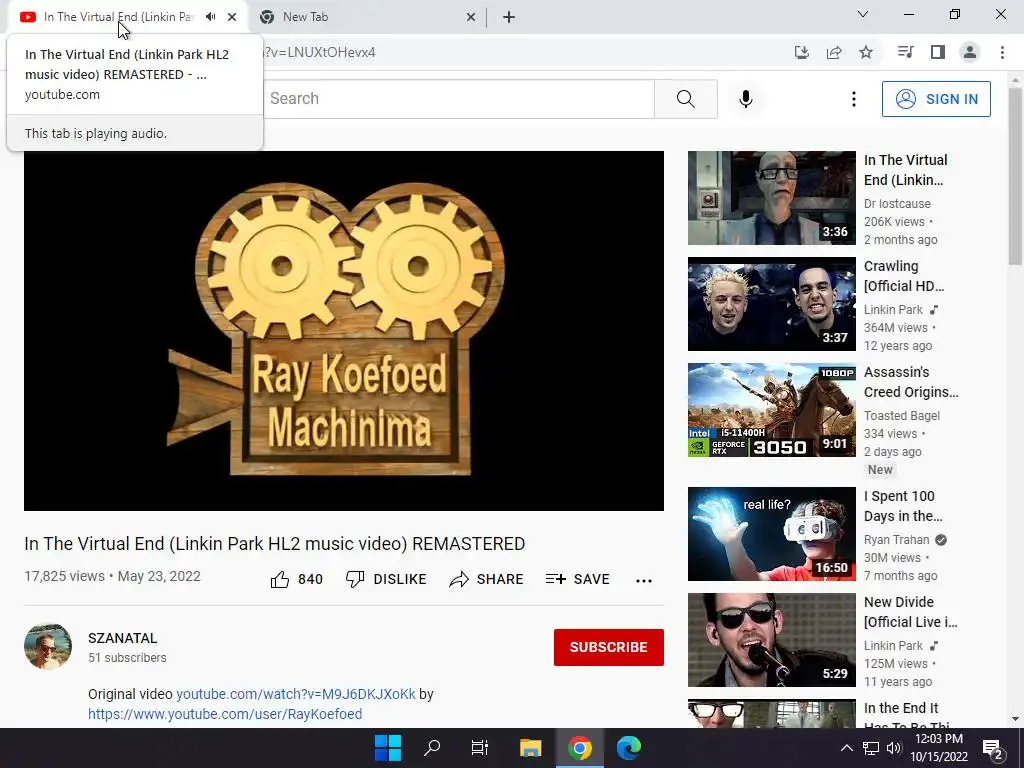The image size is (1024, 768).
Task: Save the video to a playlist via SAVE
Action: (x=577, y=579)
